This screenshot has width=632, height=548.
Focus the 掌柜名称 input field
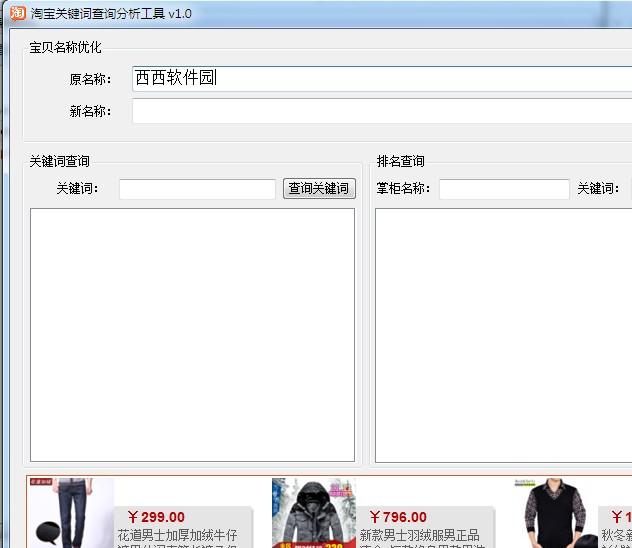(504, 189)
